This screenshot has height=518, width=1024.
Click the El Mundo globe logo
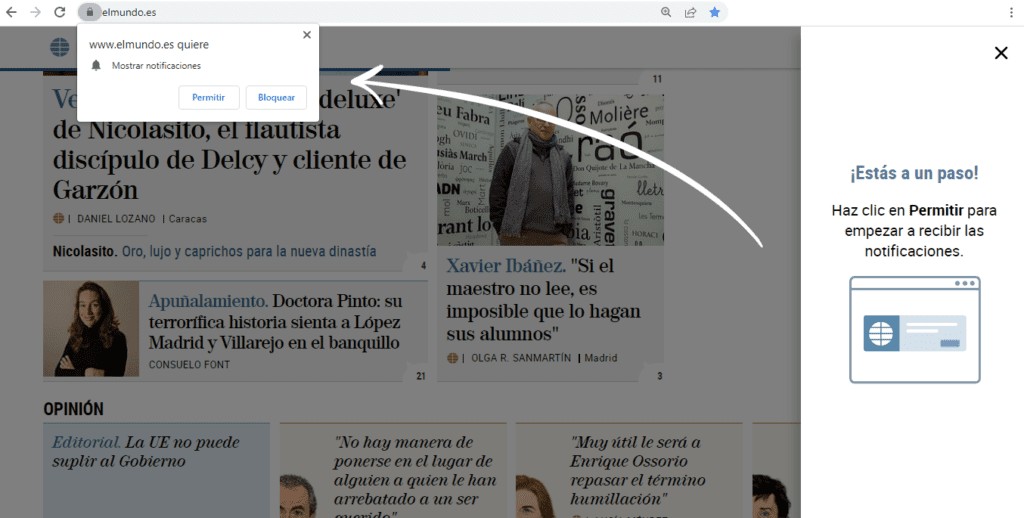[59, 46]
